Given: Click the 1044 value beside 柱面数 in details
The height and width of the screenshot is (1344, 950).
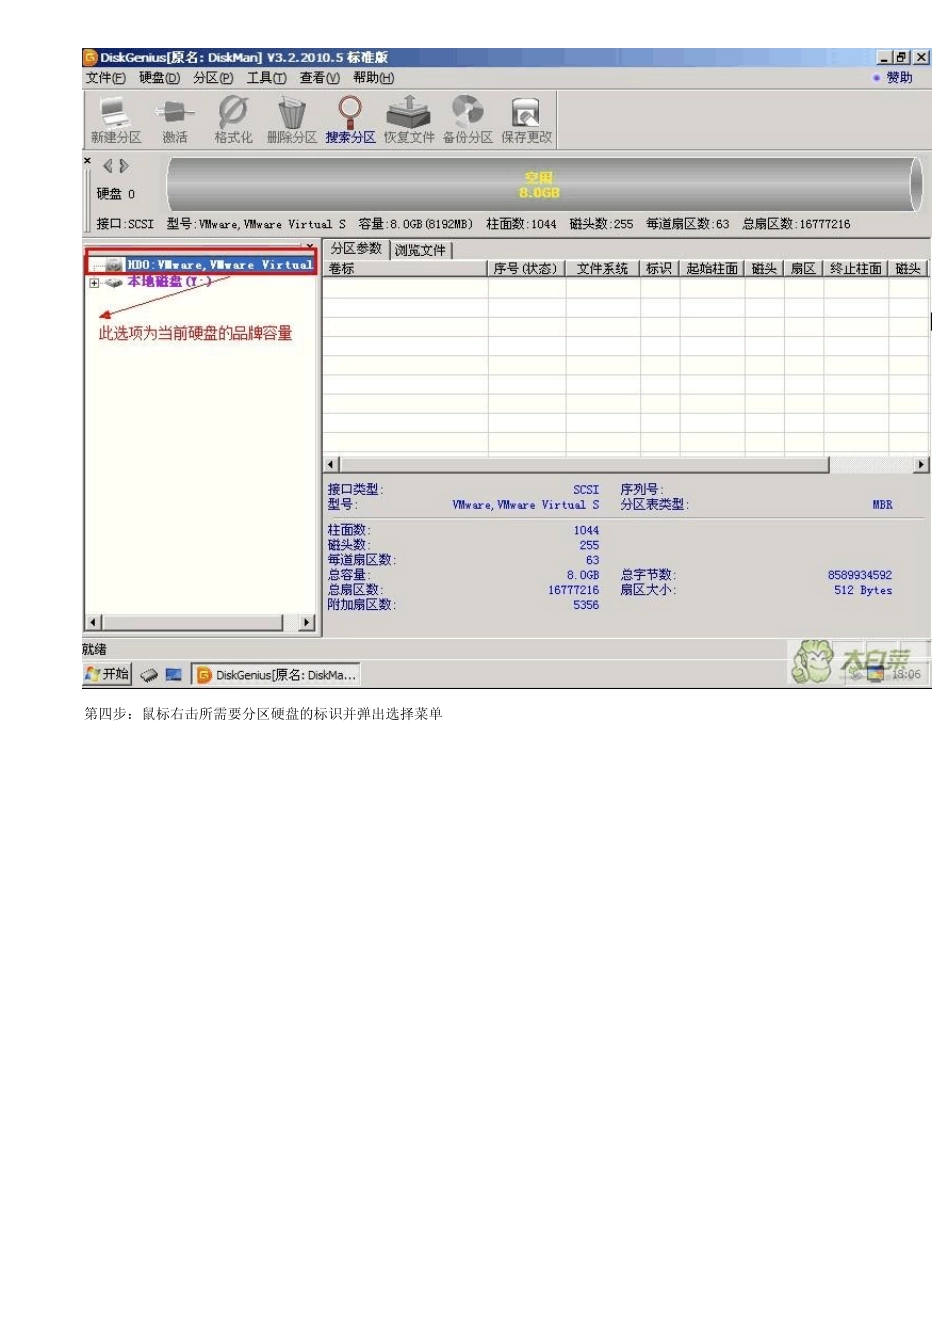Looking at the screenshot, I should click(x=586, y=531).
